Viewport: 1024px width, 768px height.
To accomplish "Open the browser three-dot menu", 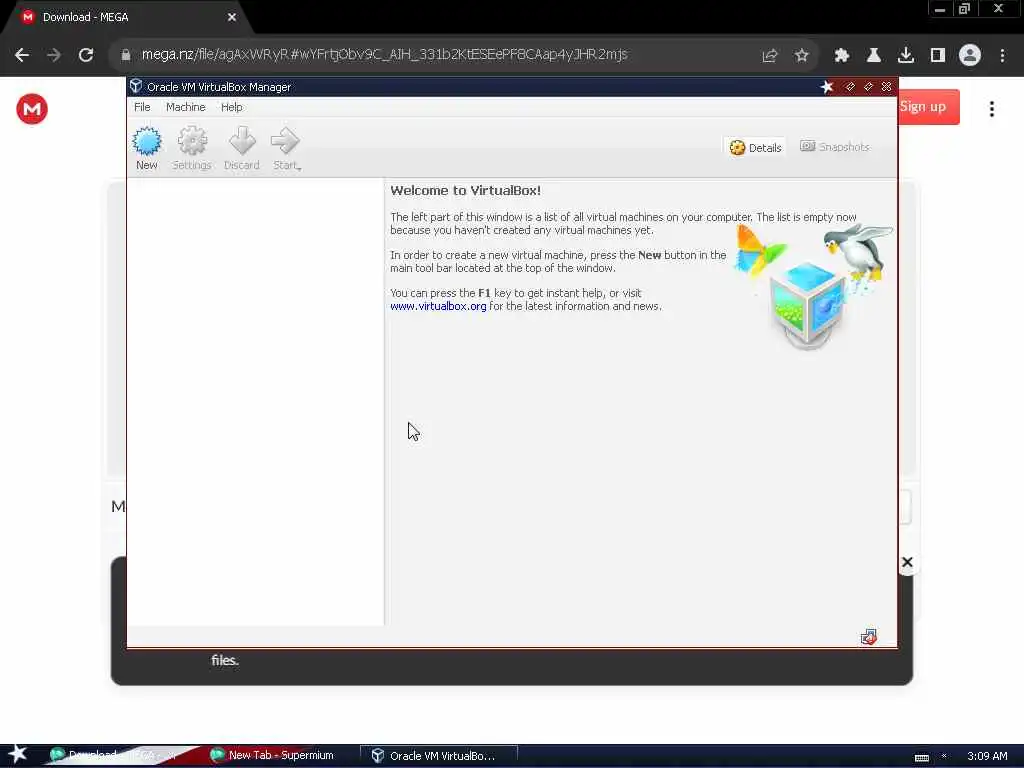I will [1002, 56].
